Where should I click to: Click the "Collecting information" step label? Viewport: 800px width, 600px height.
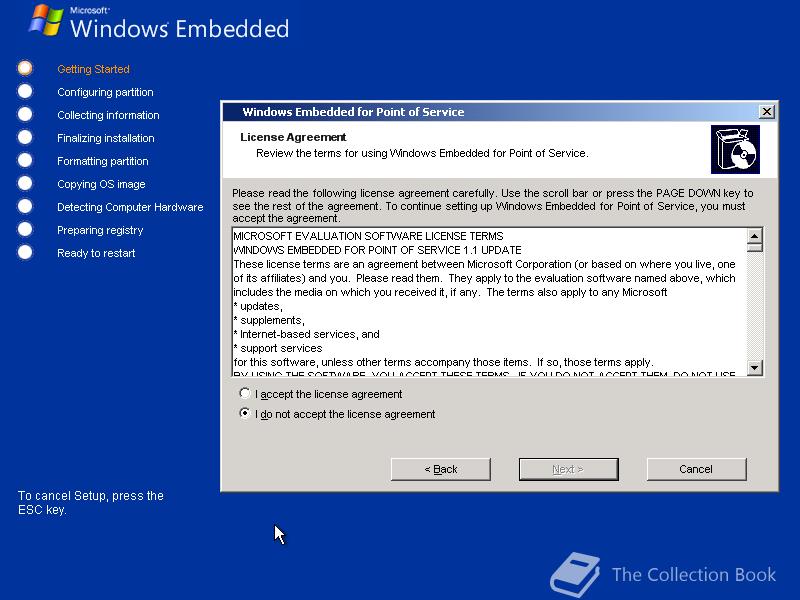tap(108, 115)
